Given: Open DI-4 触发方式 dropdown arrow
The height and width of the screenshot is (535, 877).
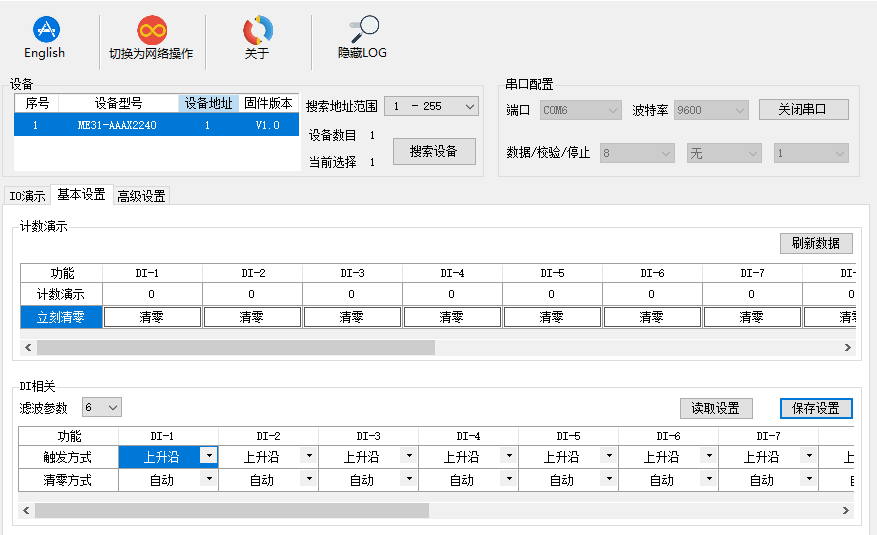Looking at the screenshot, I should [x=509, y=456].
